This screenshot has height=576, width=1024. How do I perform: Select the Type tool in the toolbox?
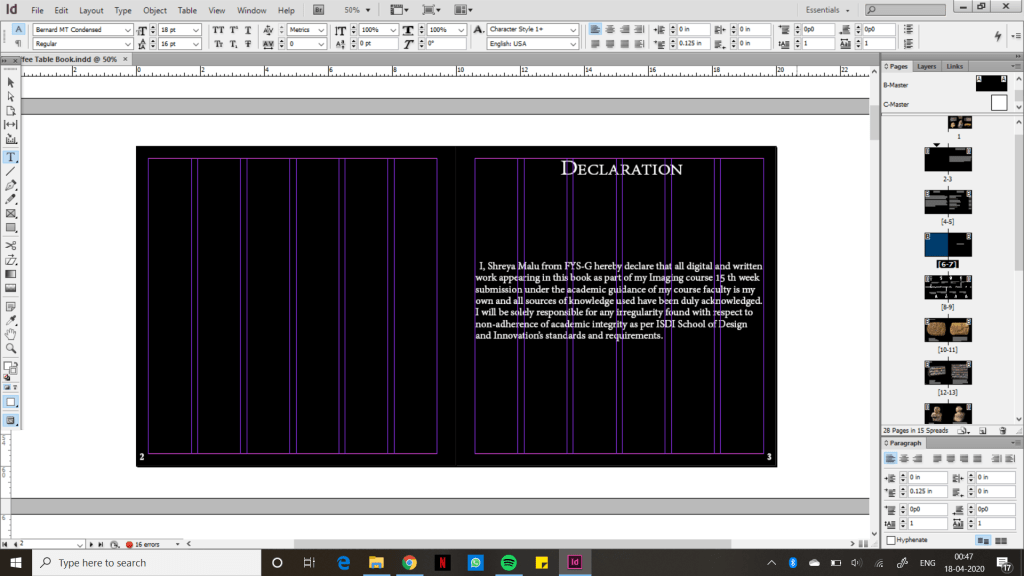(11, 157)
